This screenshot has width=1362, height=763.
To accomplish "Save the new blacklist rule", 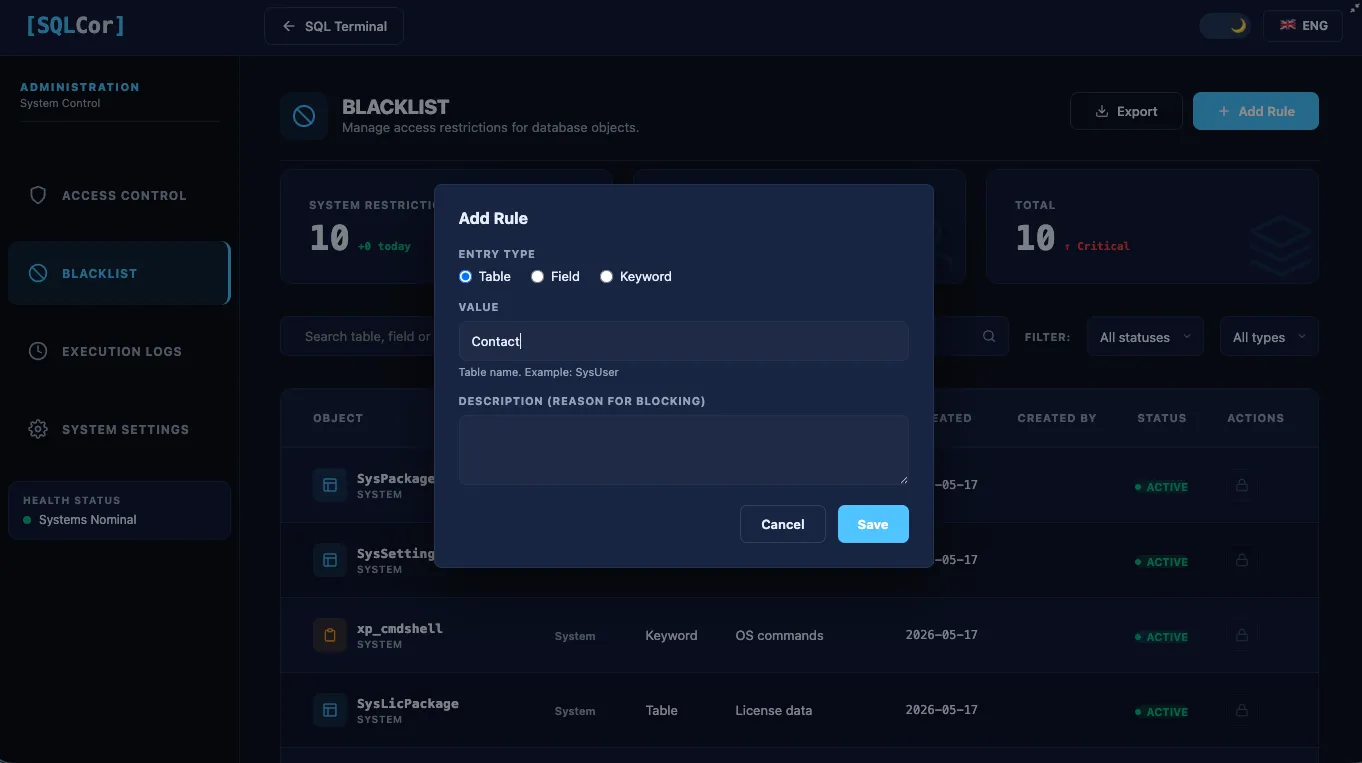I will [873, 524].
